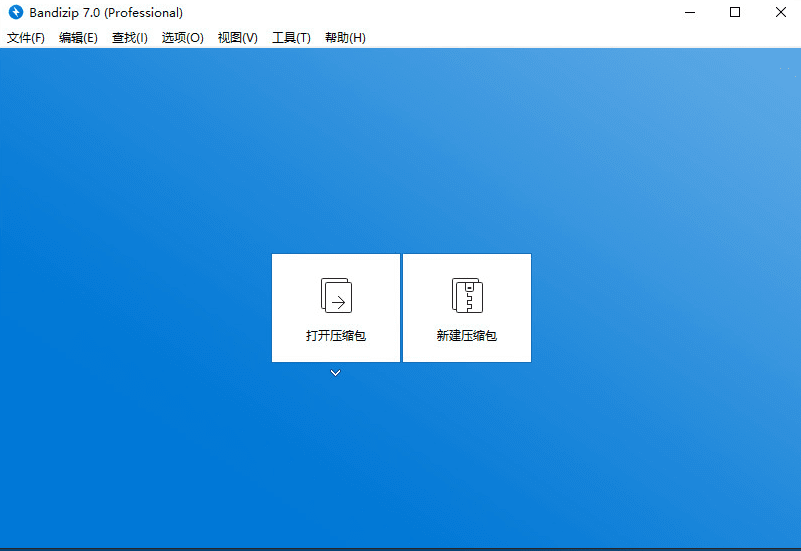Expand the chevron below 打开压缩包
The height and width of the screenshot is (551, 801).
coord(336,373)
